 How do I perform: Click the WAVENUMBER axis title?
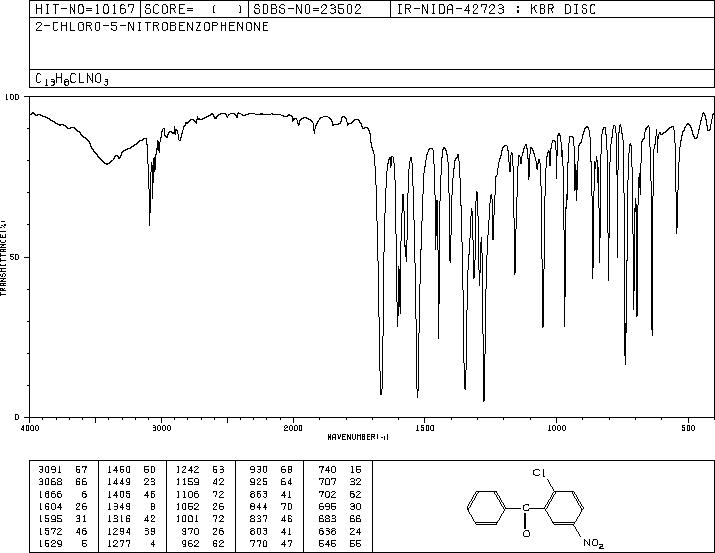point(358,437)
